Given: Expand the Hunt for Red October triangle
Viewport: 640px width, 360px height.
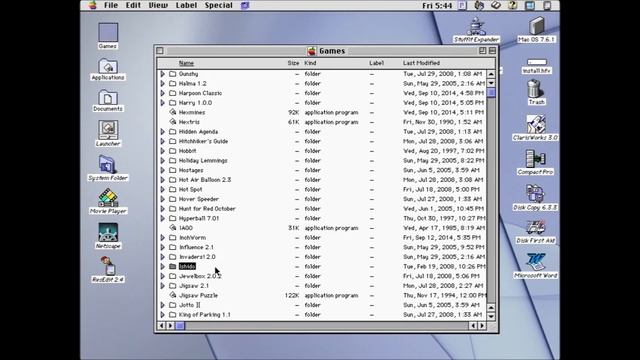Looking at the screenshot, I should pyautogui.click(x=162, y=209).
